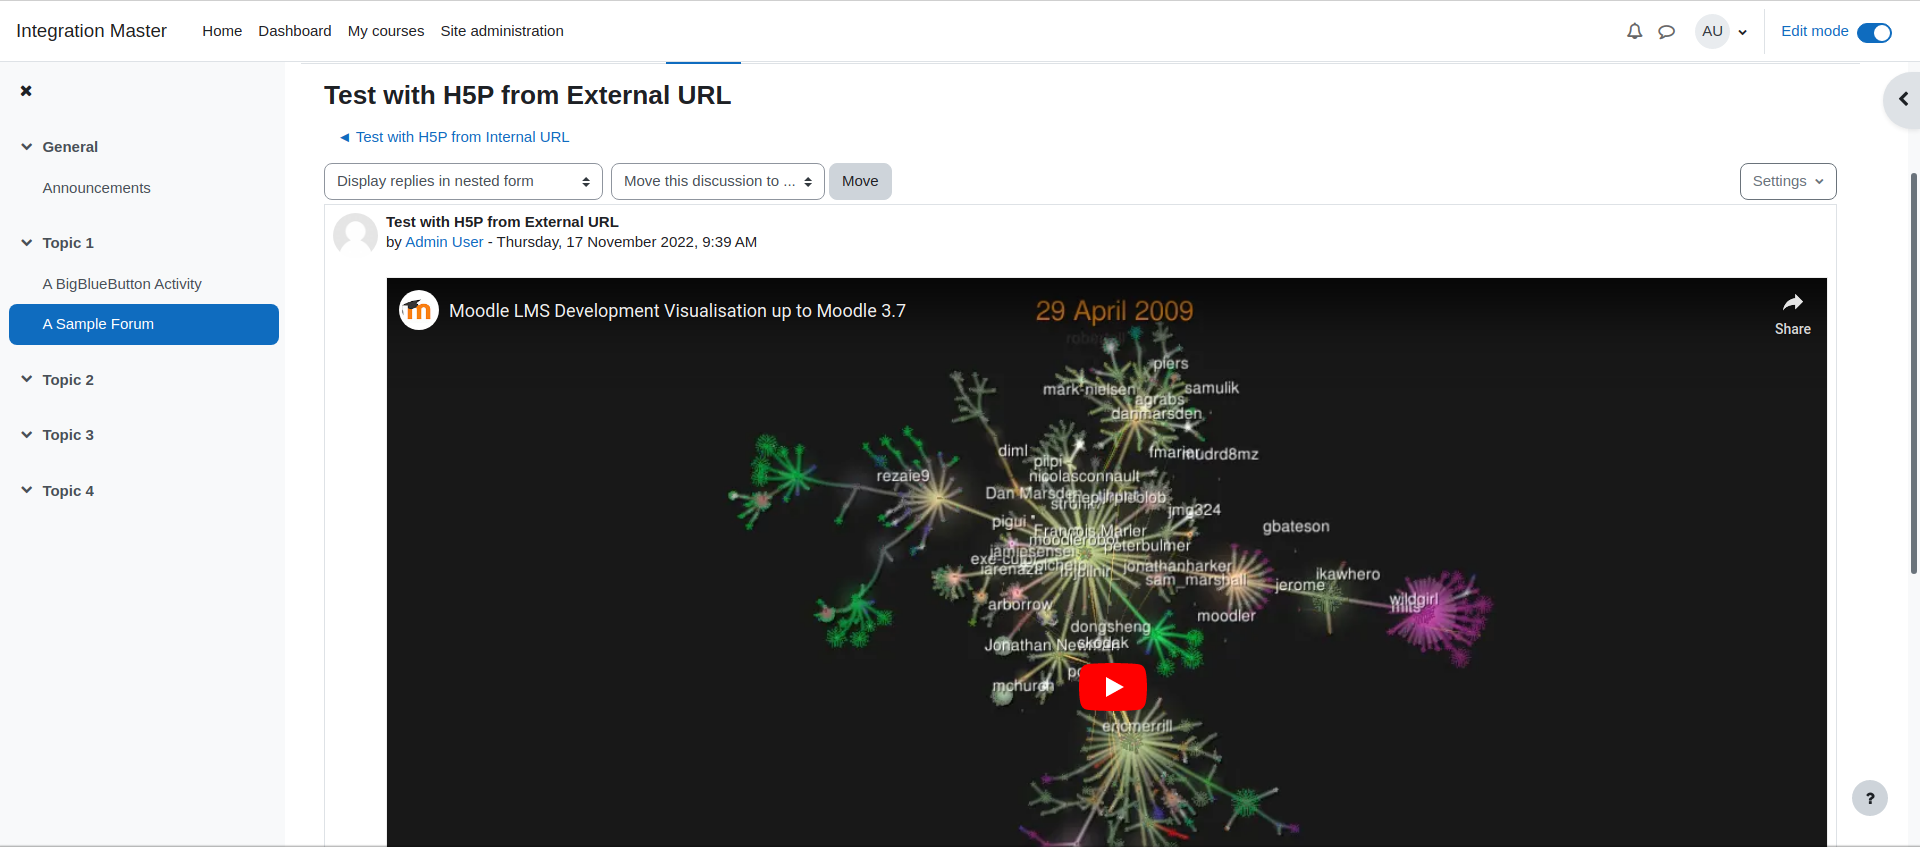Click the AU user avatar
The height and width of the screenshot is (847, 1920).
point(1712,31)
